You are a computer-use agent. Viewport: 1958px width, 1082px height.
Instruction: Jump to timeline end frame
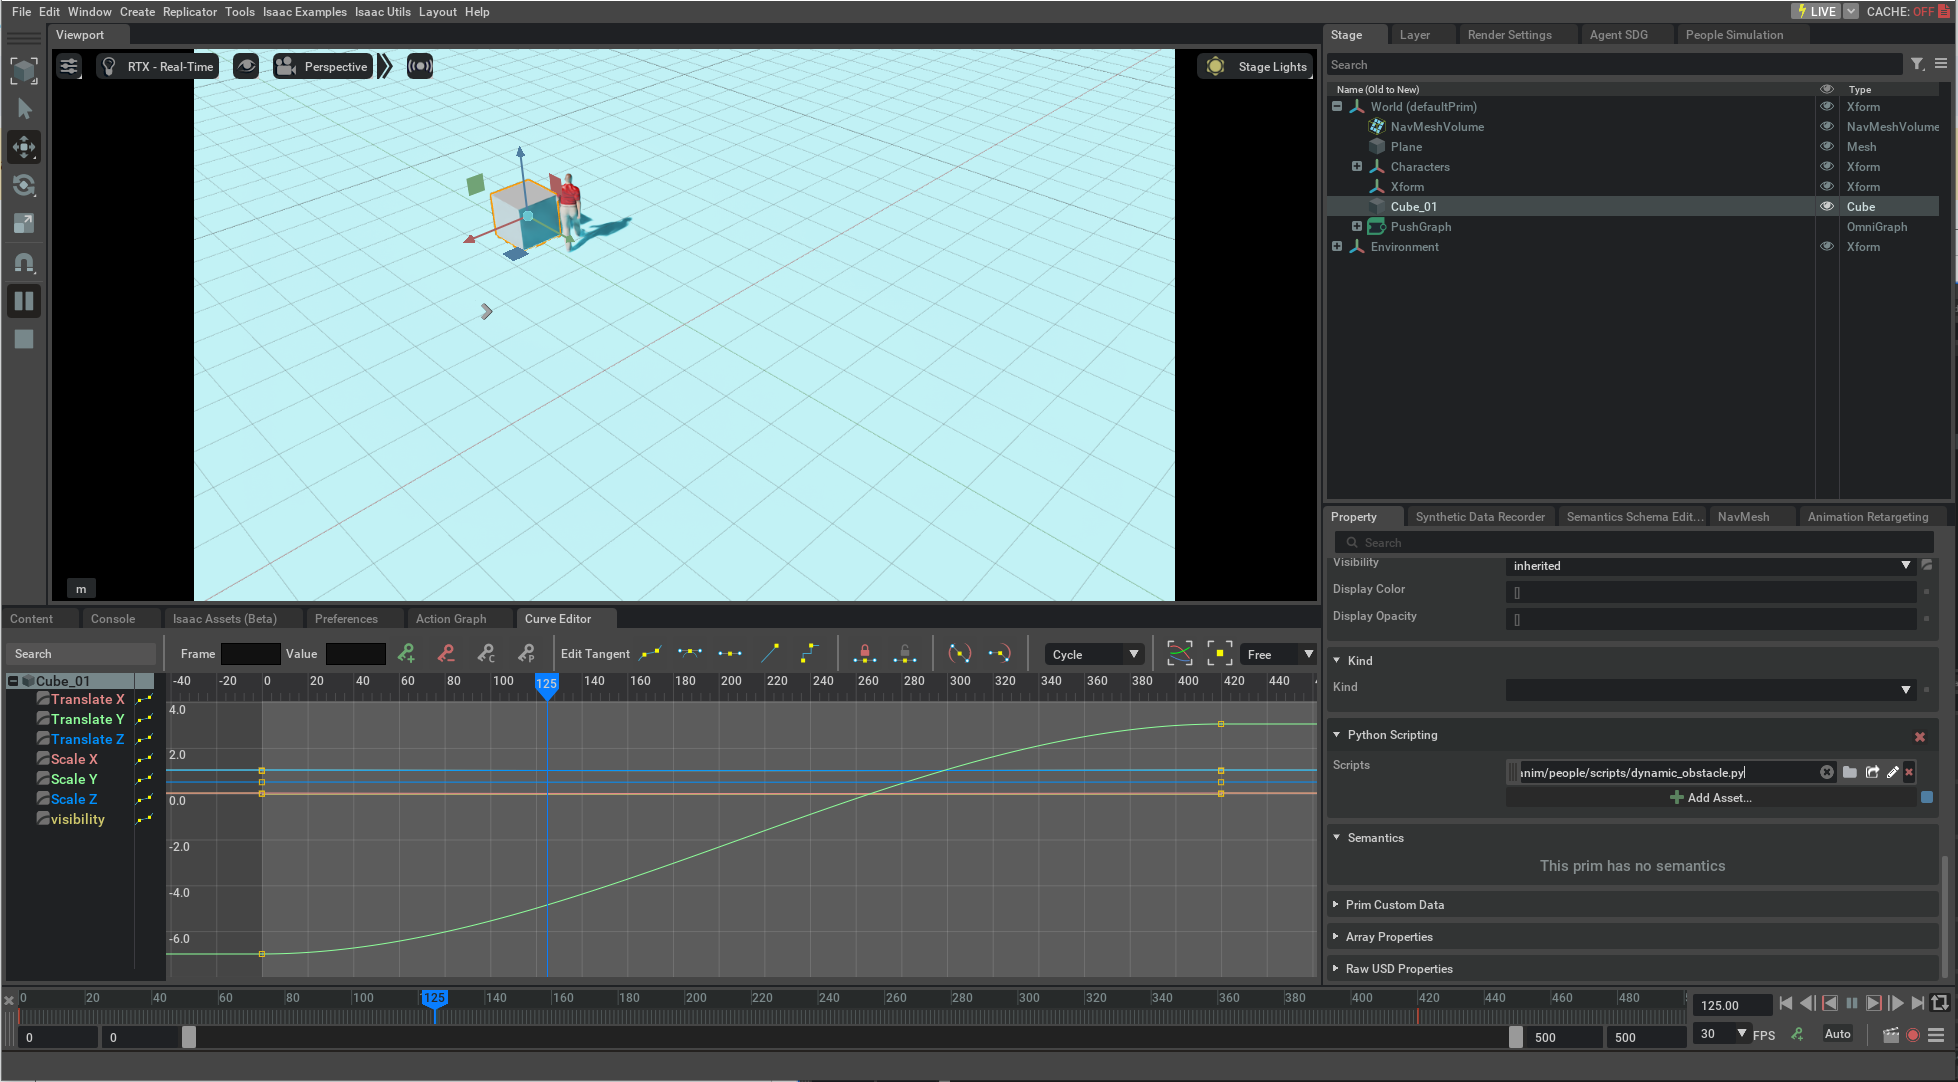click(1917, 1003)
